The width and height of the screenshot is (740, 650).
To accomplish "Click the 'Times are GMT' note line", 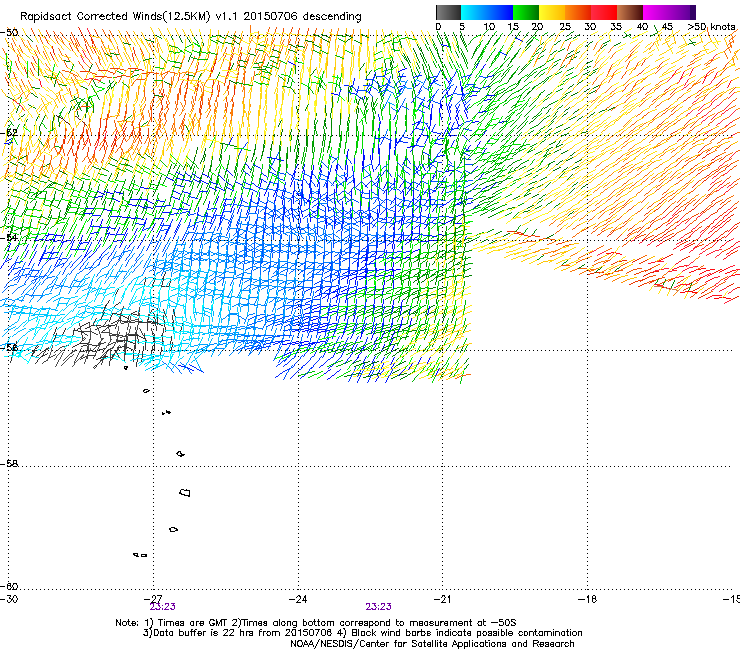I will 316,623.
